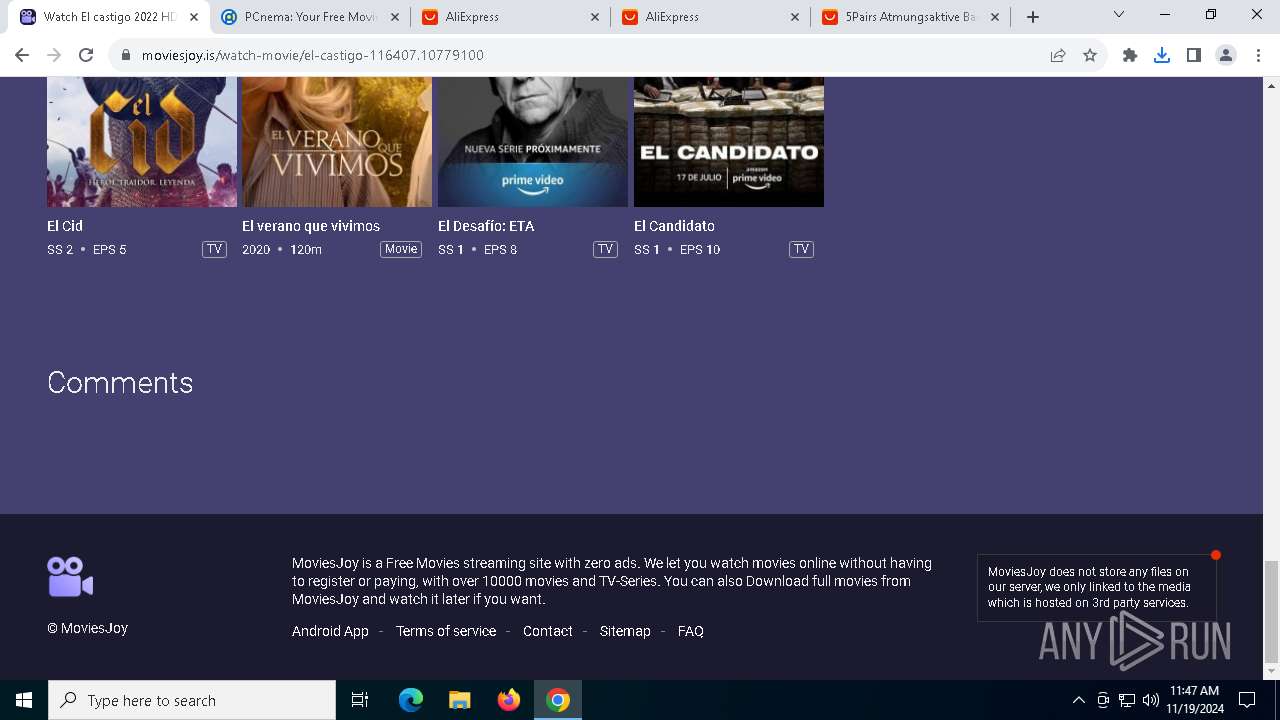This screenshot has height=720, width=1280.
Task: Open El verano que vivimos poster
Action: point(337,142)
